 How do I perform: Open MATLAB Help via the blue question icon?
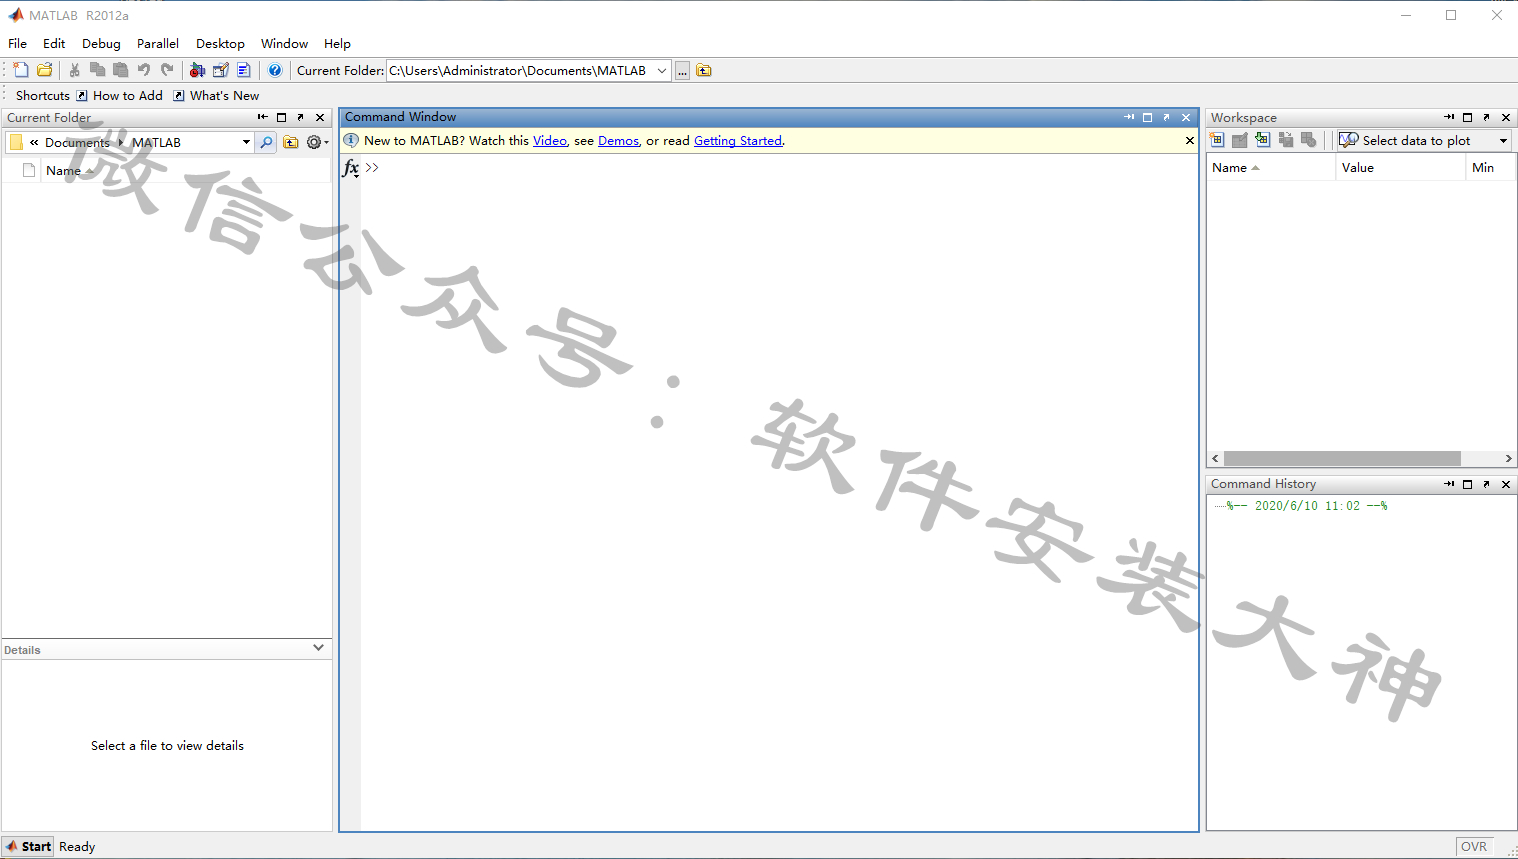click(x=275, y=70)
